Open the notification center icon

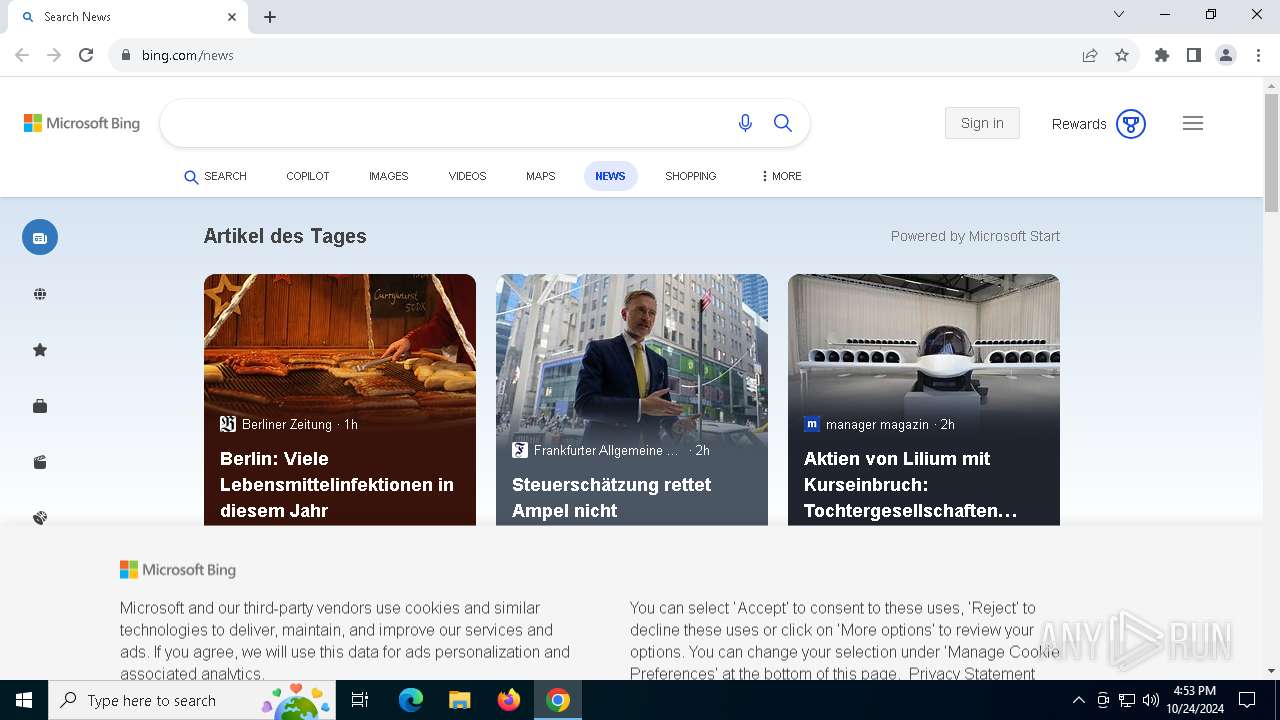(1247, 700)
